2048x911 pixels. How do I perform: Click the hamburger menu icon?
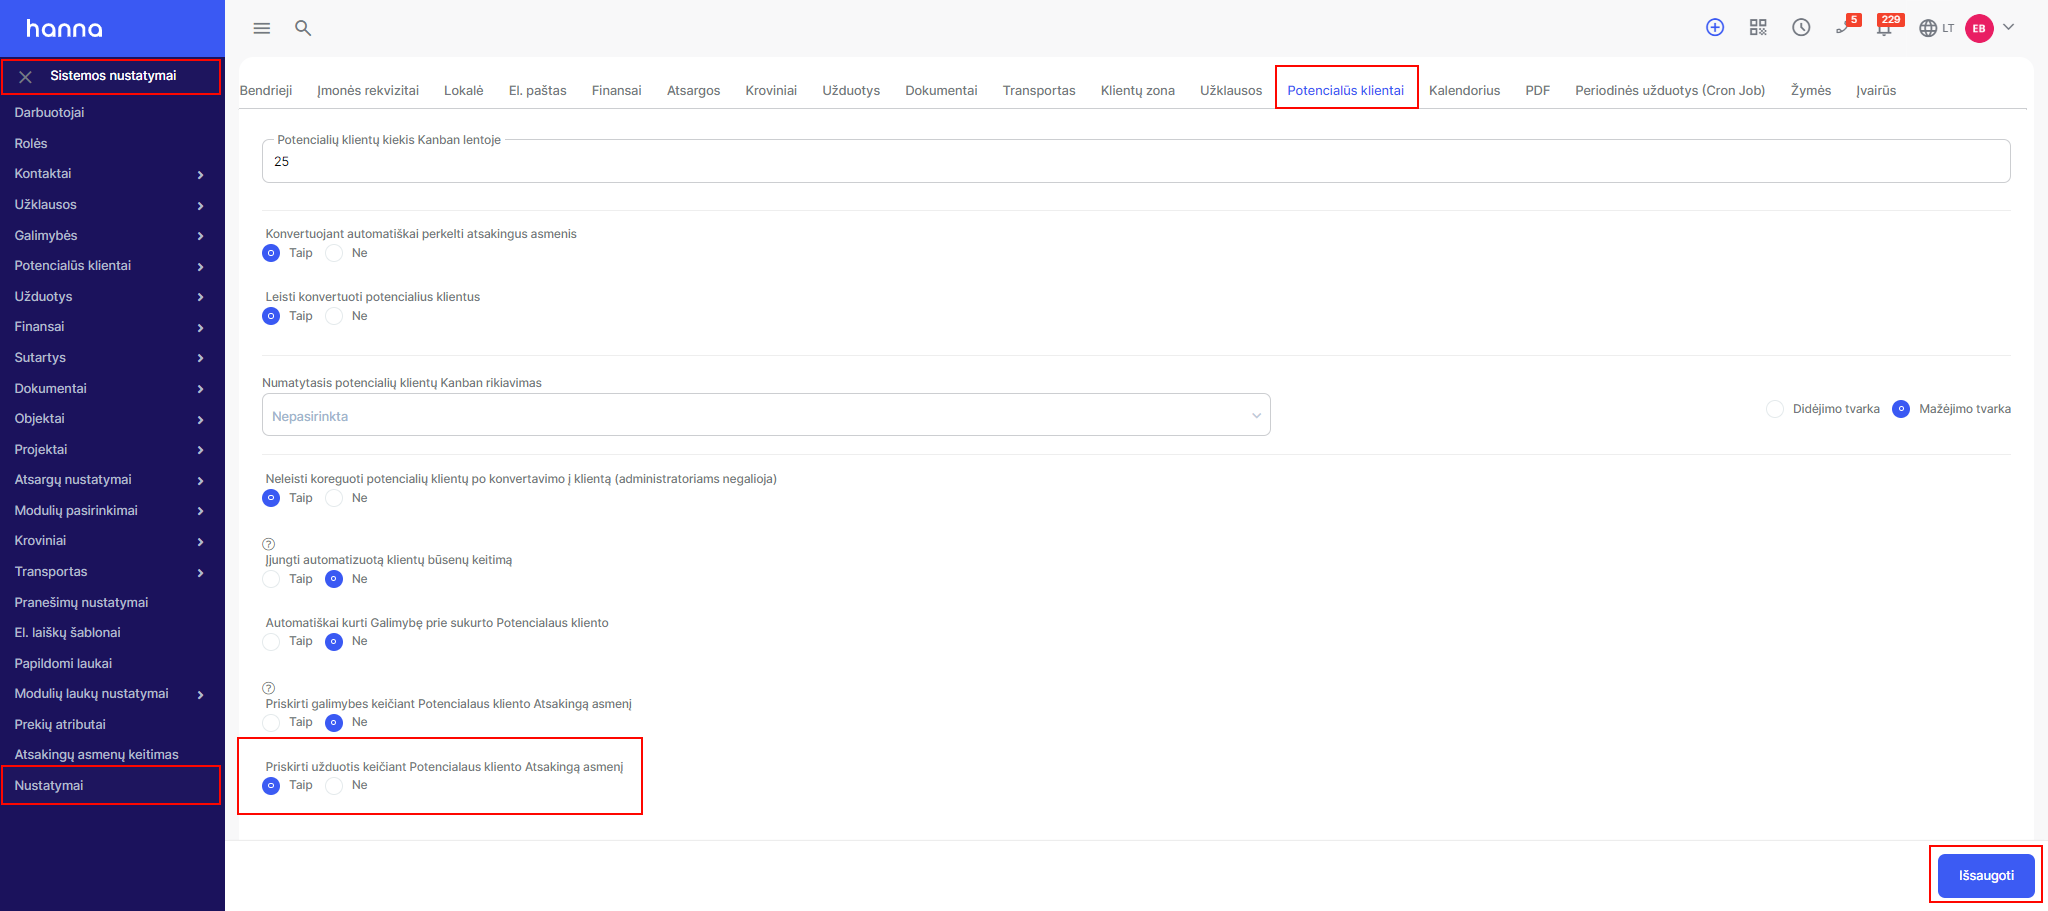coord(262,28)
